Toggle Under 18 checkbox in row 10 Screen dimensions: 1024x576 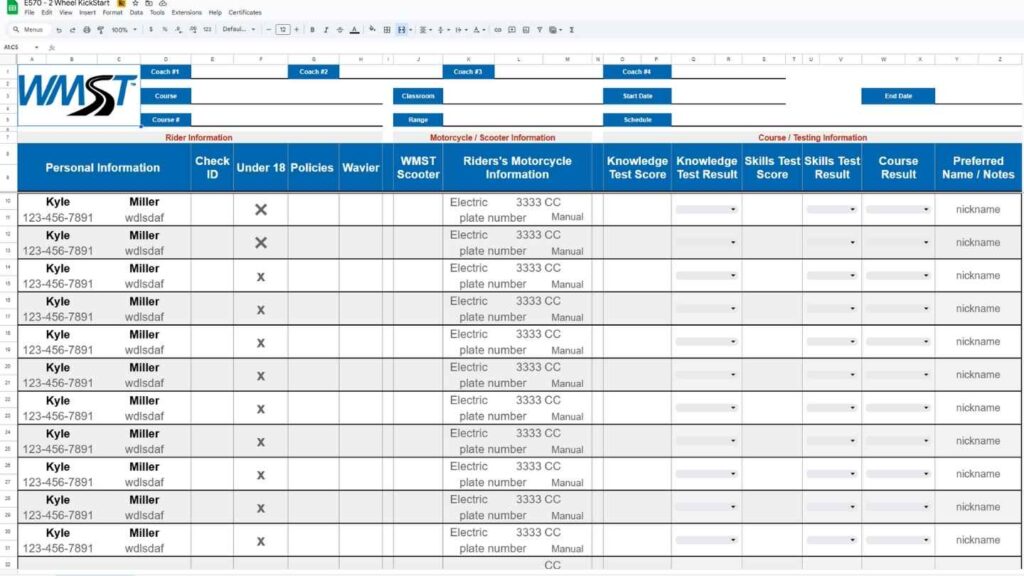[261, 209]
